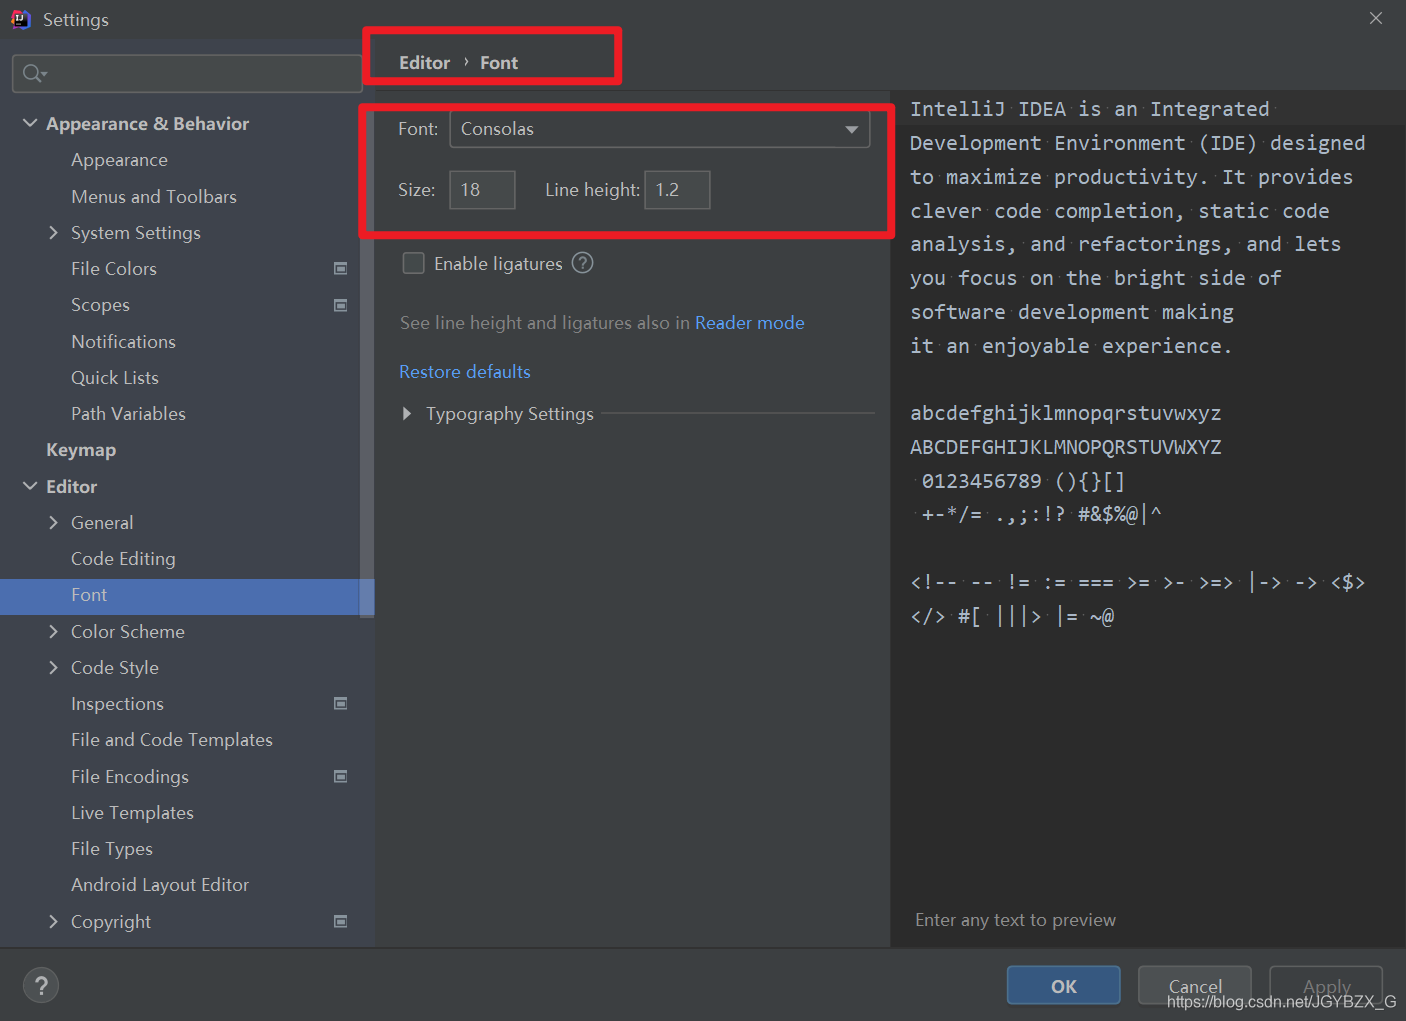
Task: Expand the Color Scheme node
Action: coord(53,631)
